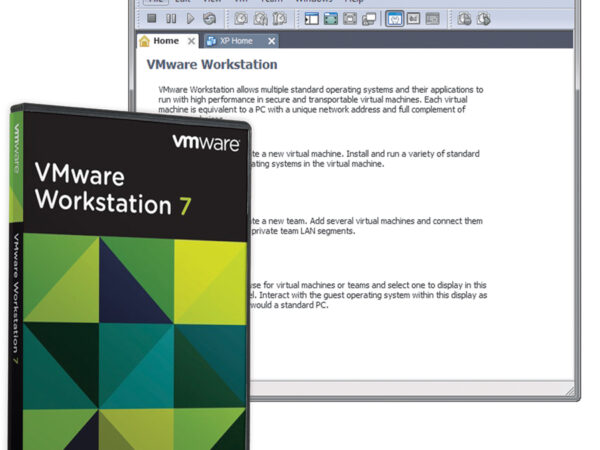600x450 pixels.
Task: Close the XP Home tab
Action: pos(271,41)
